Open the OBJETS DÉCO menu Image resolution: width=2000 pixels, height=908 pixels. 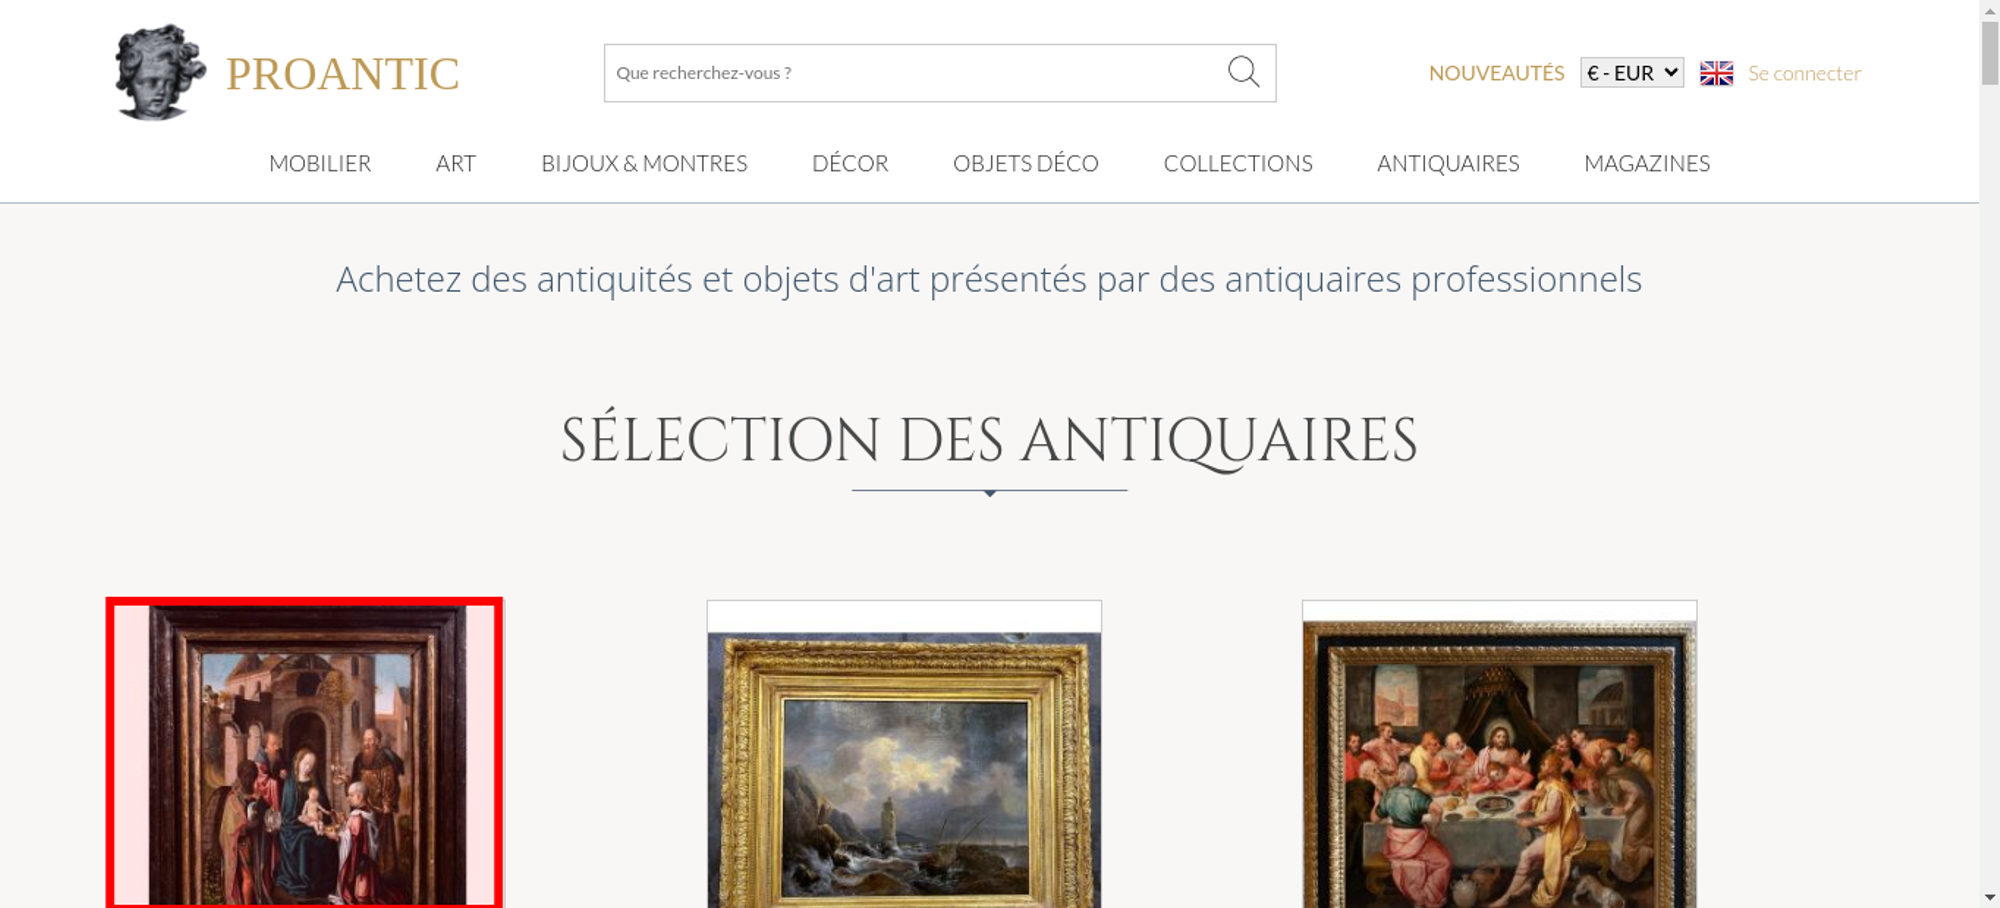coord(1026,163)
